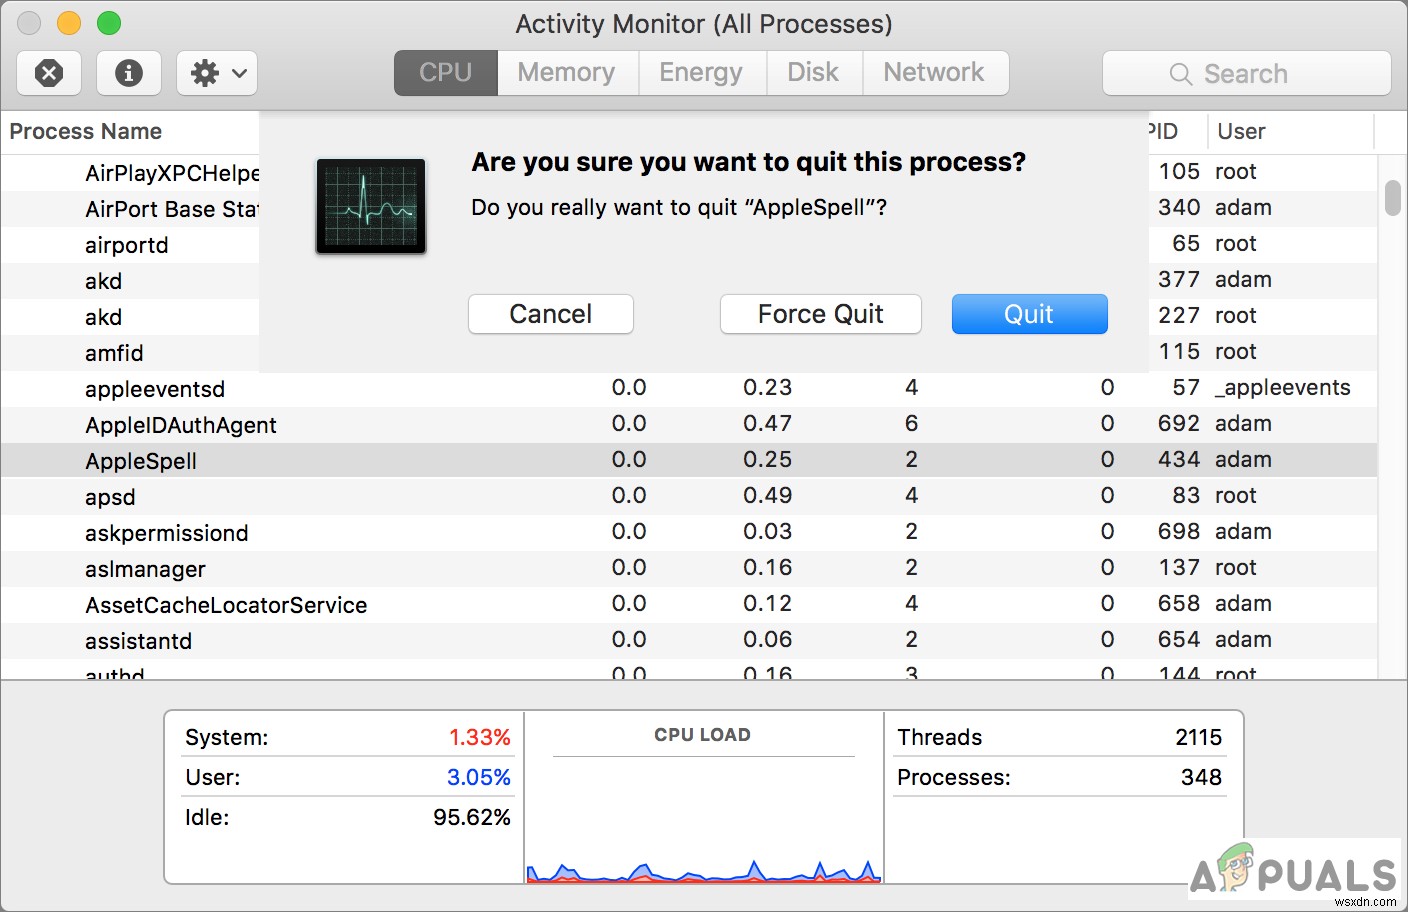Select the Energy tab

[x=700, y=72]
